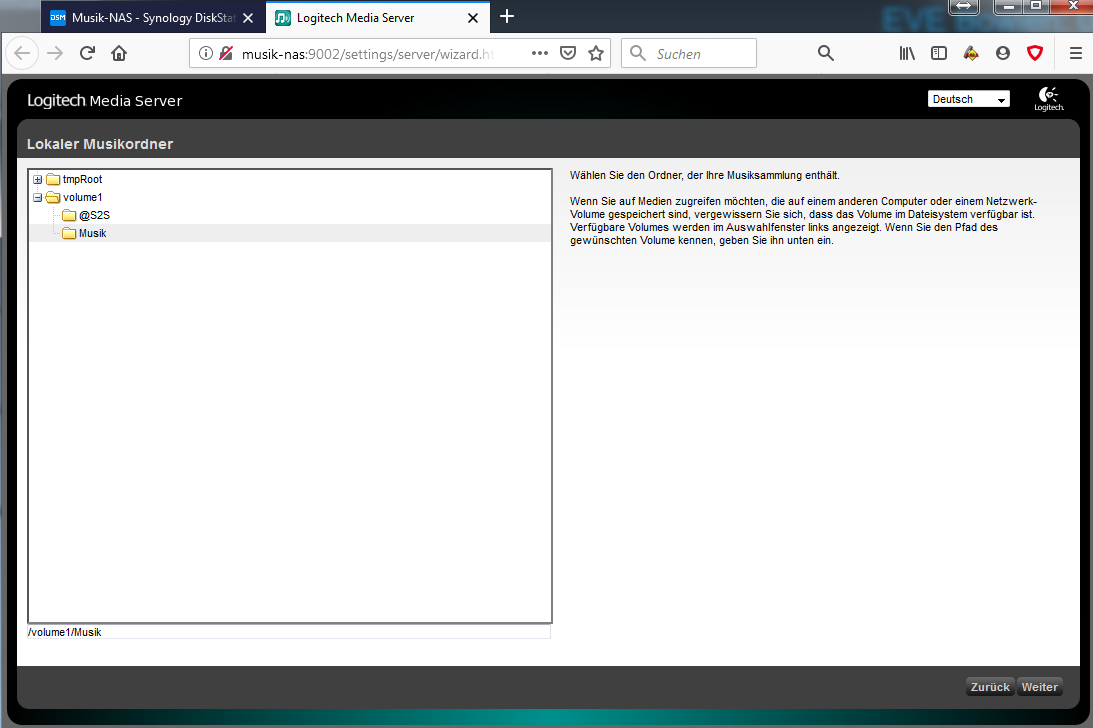1093x728 pixels.
Task: Click the browser forward arrow
Action: (55, 53)
